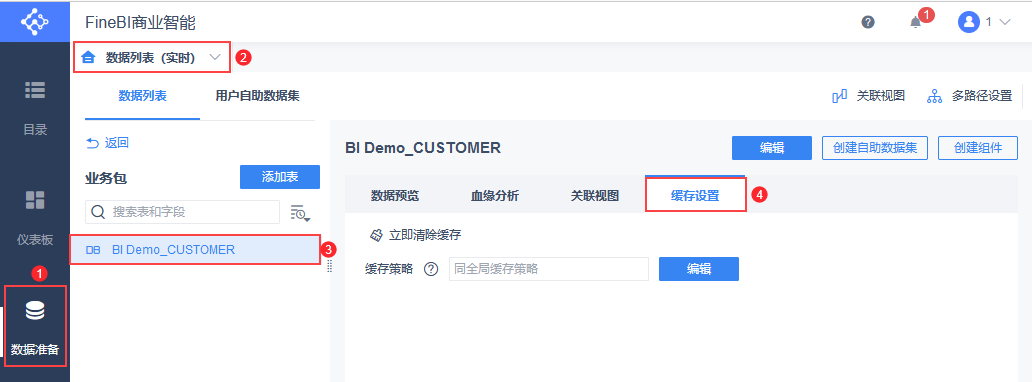Click the user avatar icon
The width and height of the screenshot is (1032, 382).
(x=968, y=22)
